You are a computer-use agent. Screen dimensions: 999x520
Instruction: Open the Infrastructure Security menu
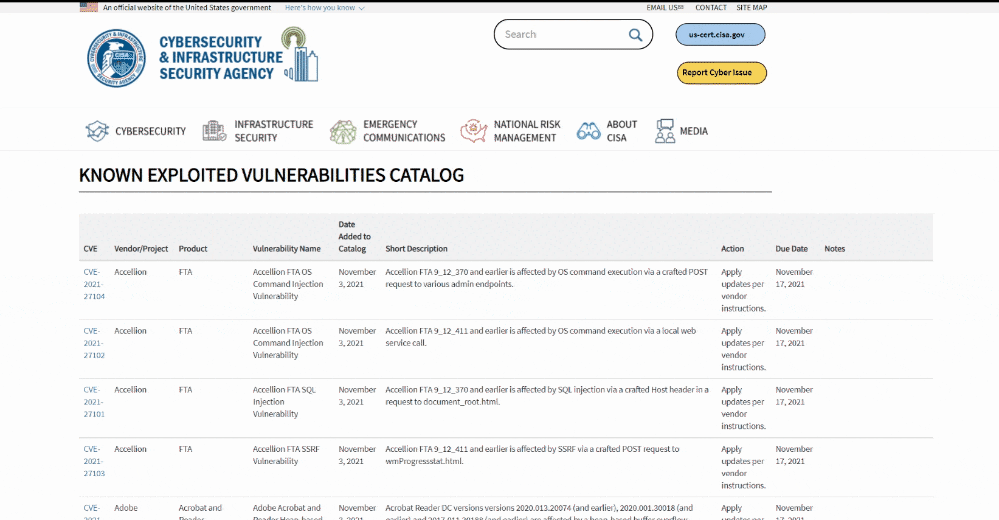273,131
